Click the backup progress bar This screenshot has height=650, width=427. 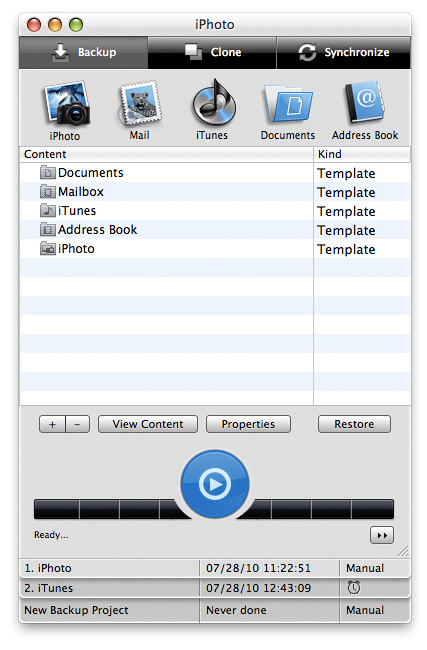[x=214, y=509]
